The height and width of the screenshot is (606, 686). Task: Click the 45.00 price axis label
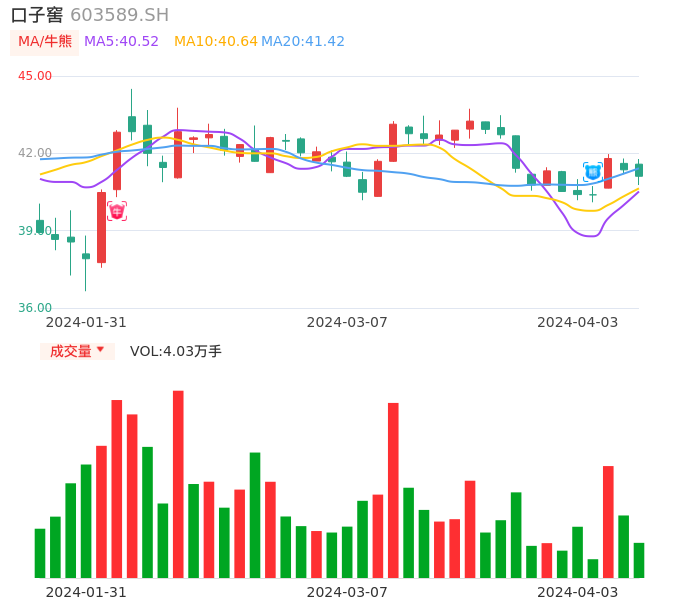coord(35,76)
